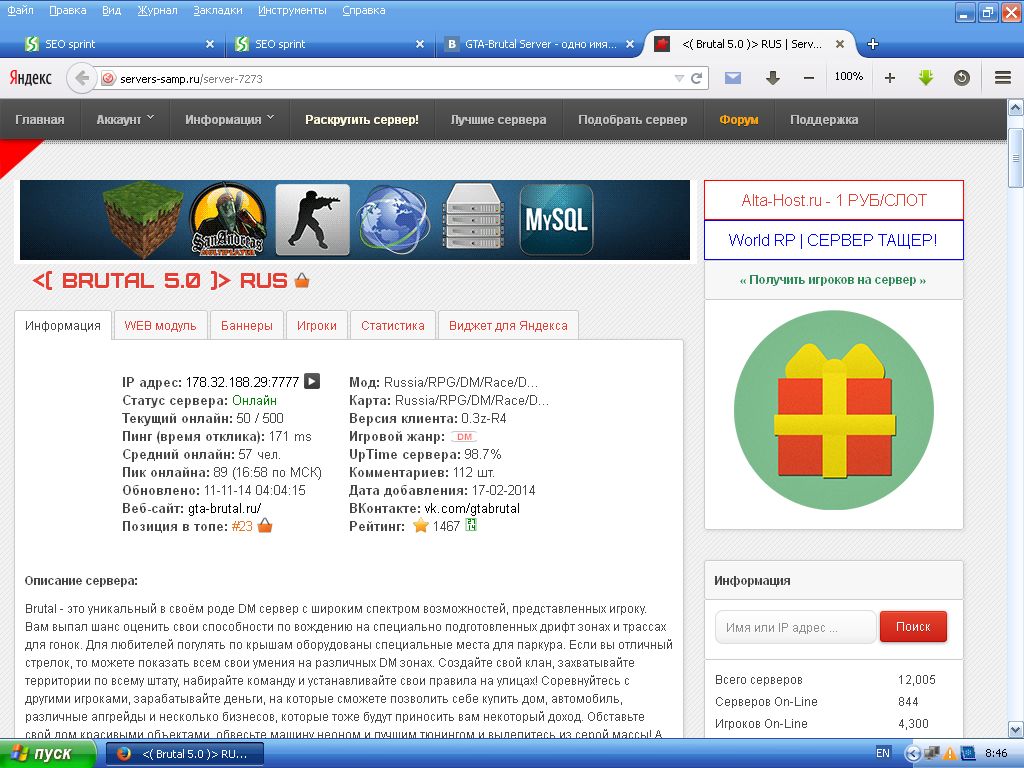The width and height of the screenshot is (1024, 768).
Task: Focus the Имя или IP адрес search field
Action: 795,627
